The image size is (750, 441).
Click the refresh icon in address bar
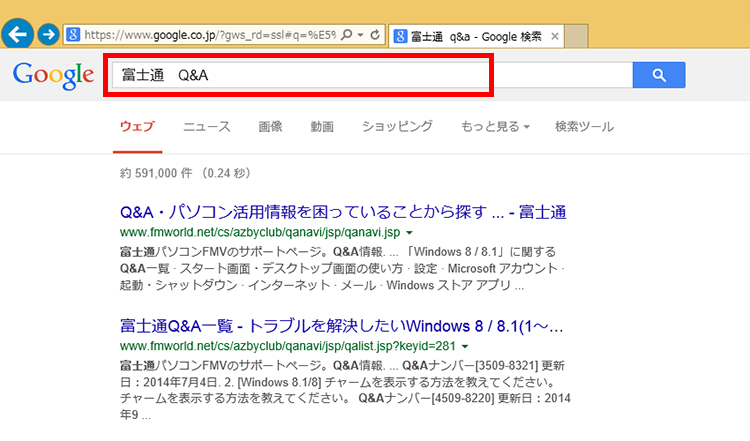375,35
